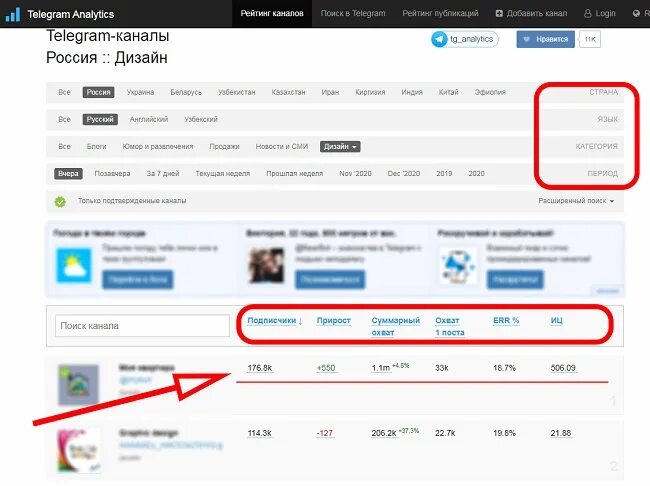650x486 pixels.
Task: Select Казахстан country filter
Action: (x=288, y=92)
